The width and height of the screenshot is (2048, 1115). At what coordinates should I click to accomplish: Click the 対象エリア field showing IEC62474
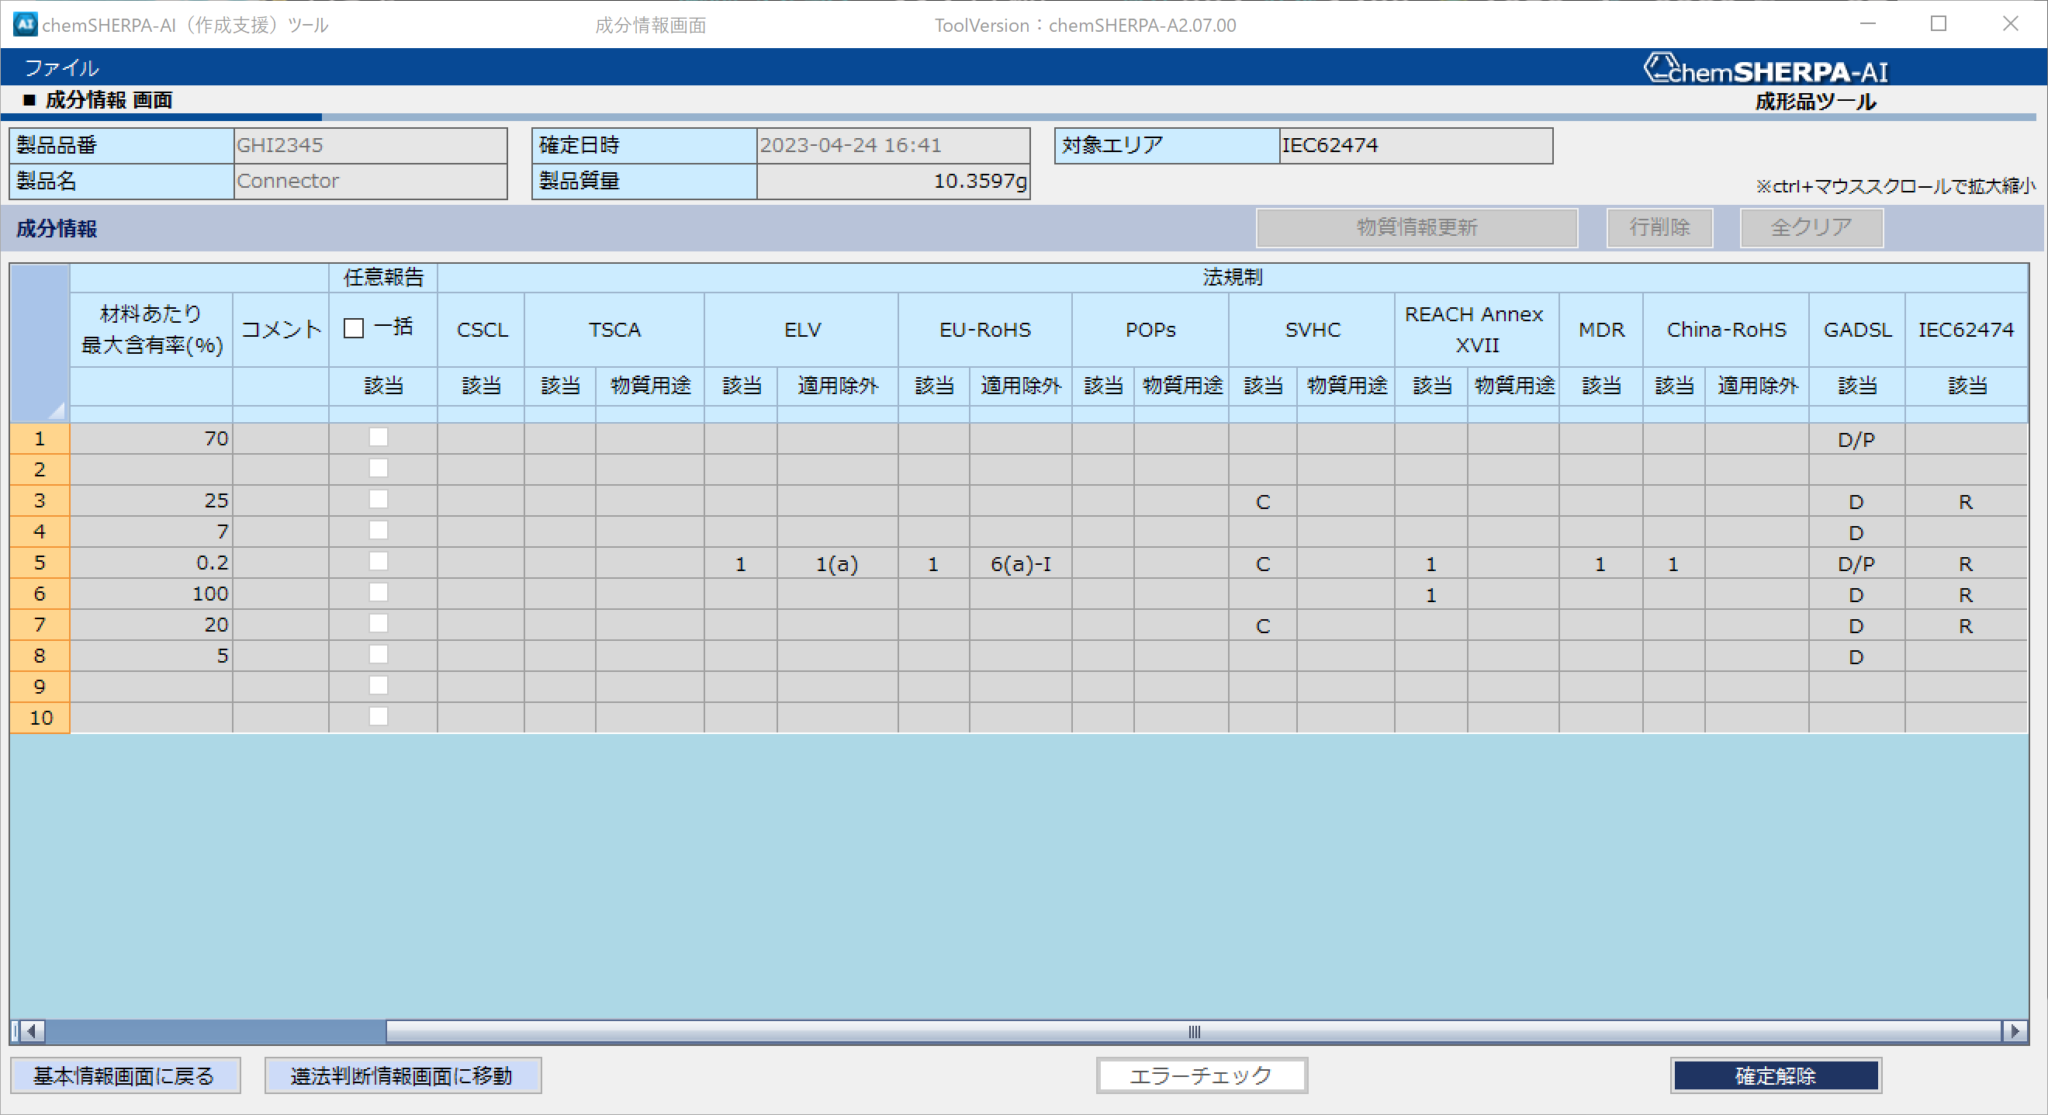coord(1414,145)
